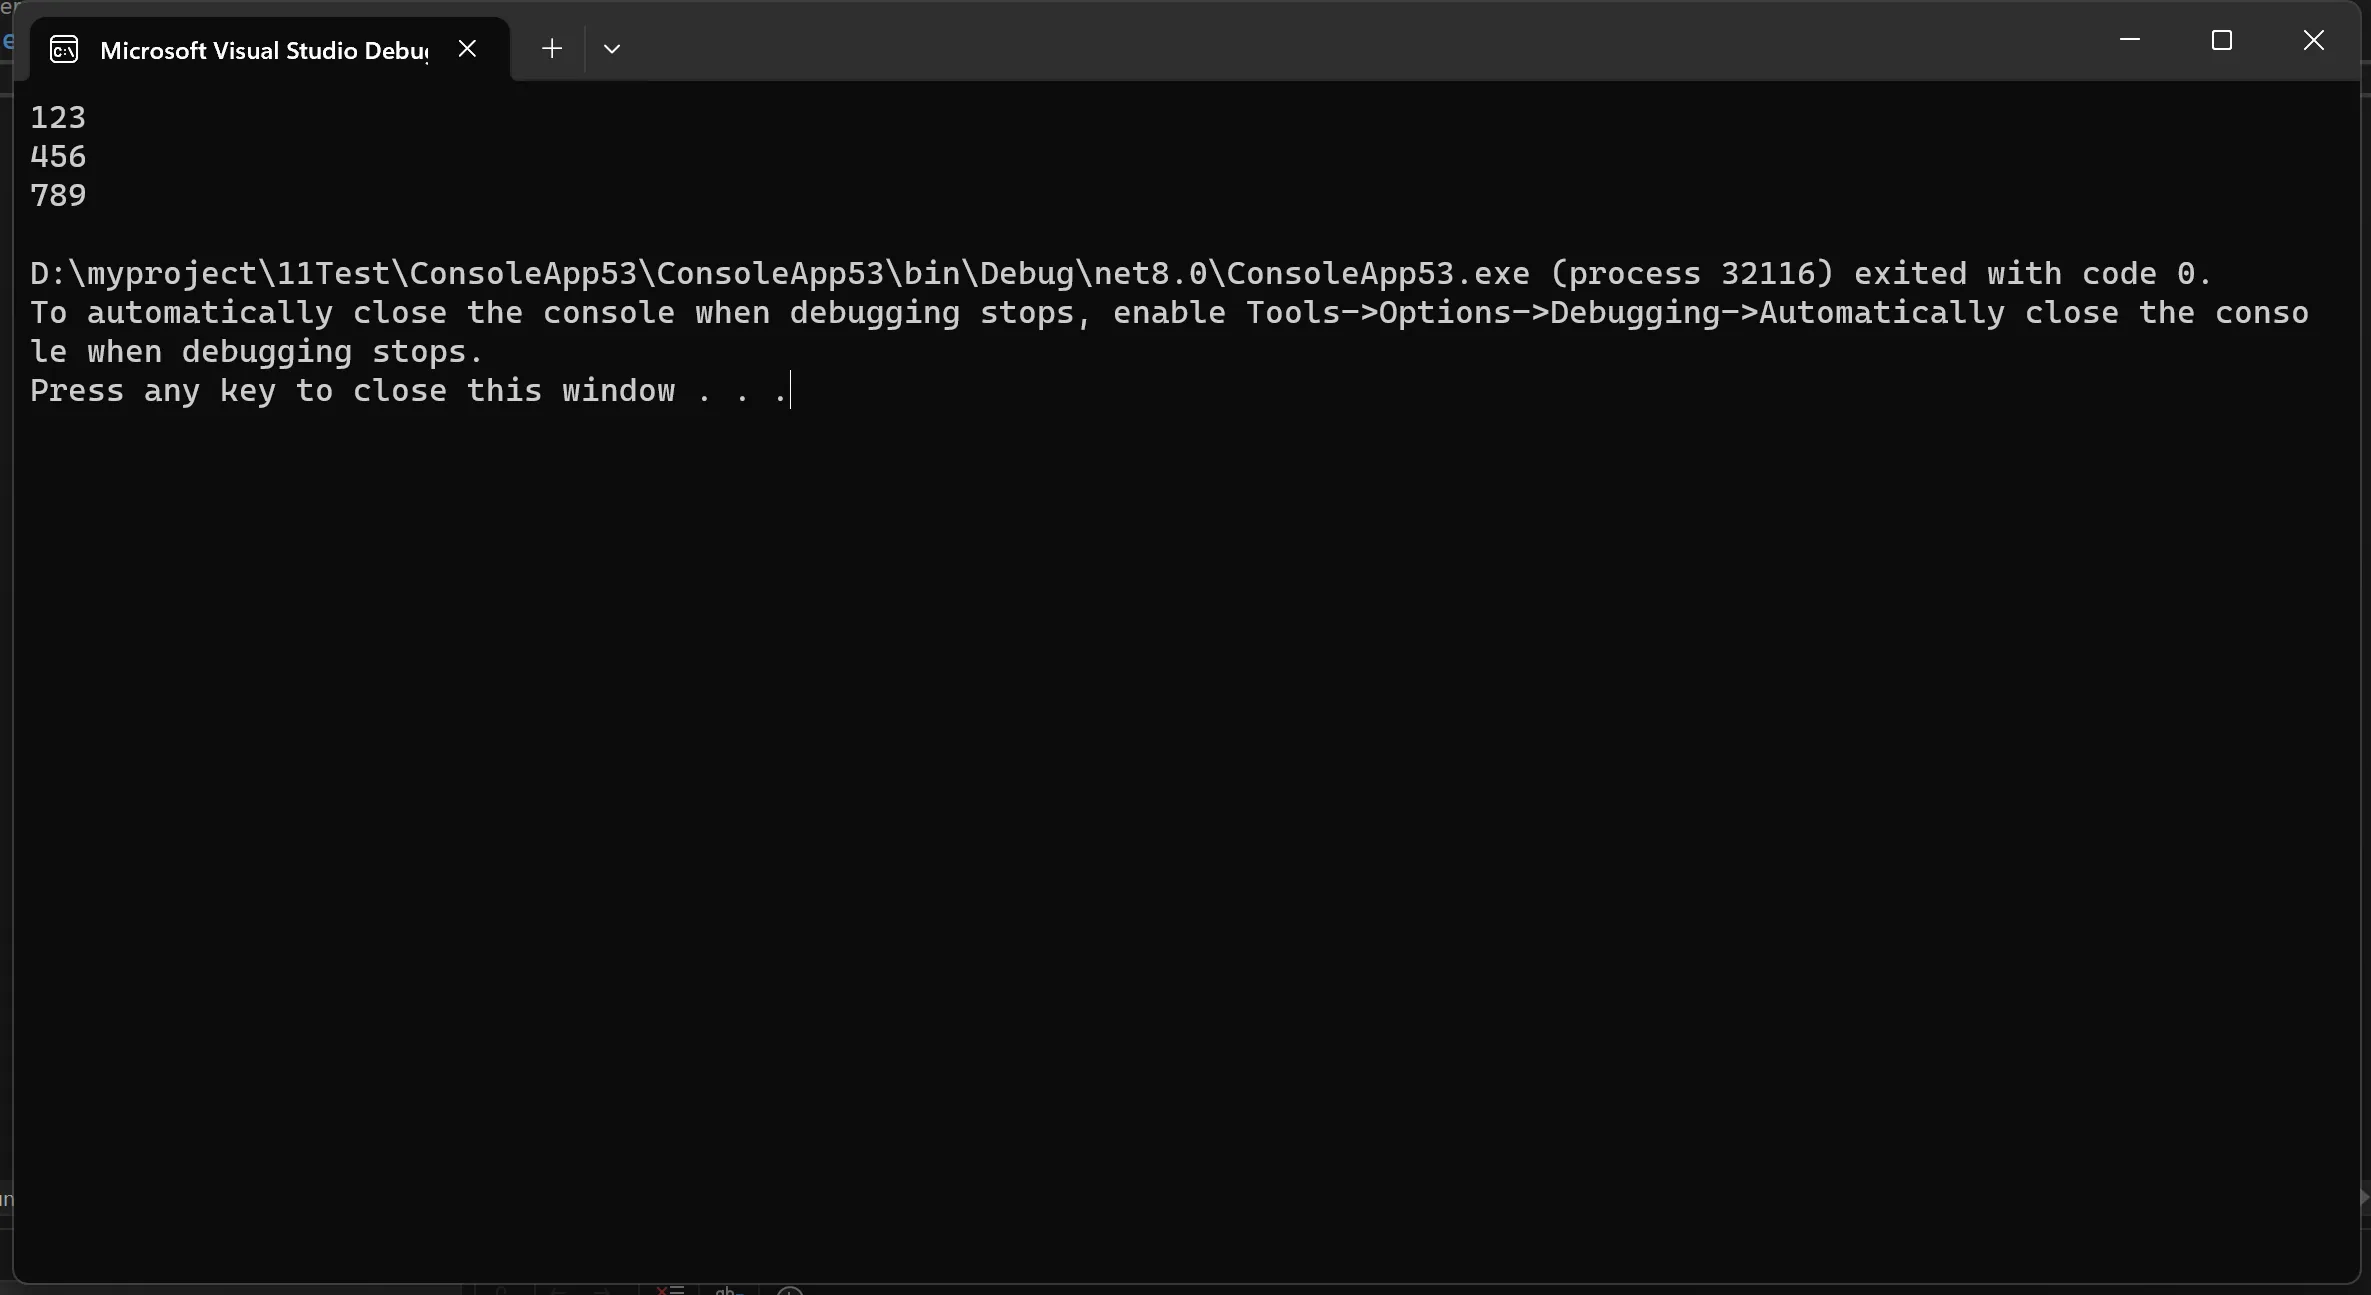The image size is (2371, 1295).
Task: Click the clock icon in bottom toolbar
Action: tap(790, 1291)
